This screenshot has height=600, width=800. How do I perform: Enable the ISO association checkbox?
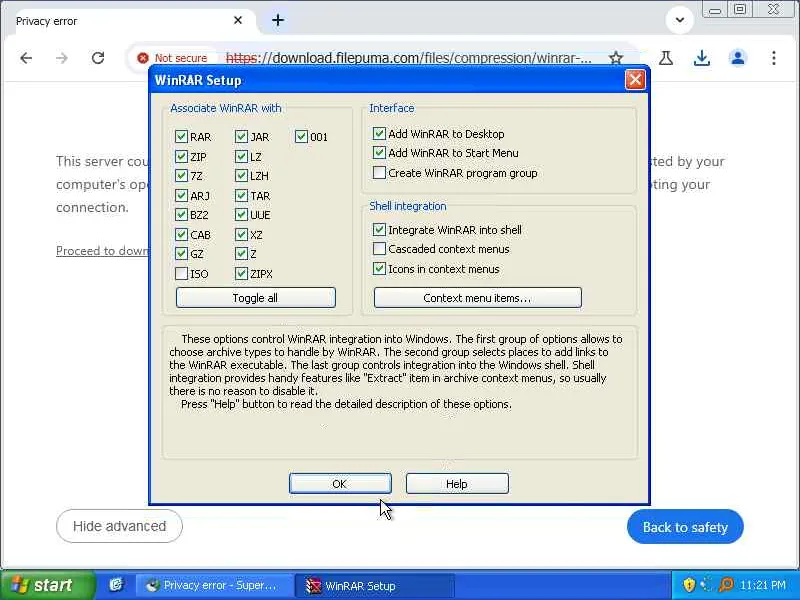[181, 273]
